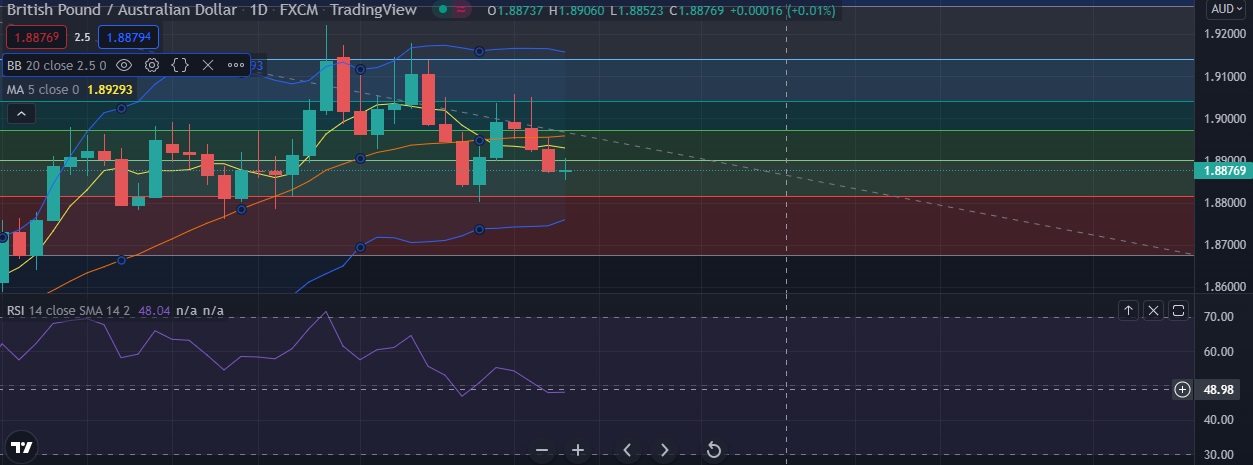Viewport: 1253px width, 465px height.
Task: Zoom in the chart with plus button
Action: point(578,450)
